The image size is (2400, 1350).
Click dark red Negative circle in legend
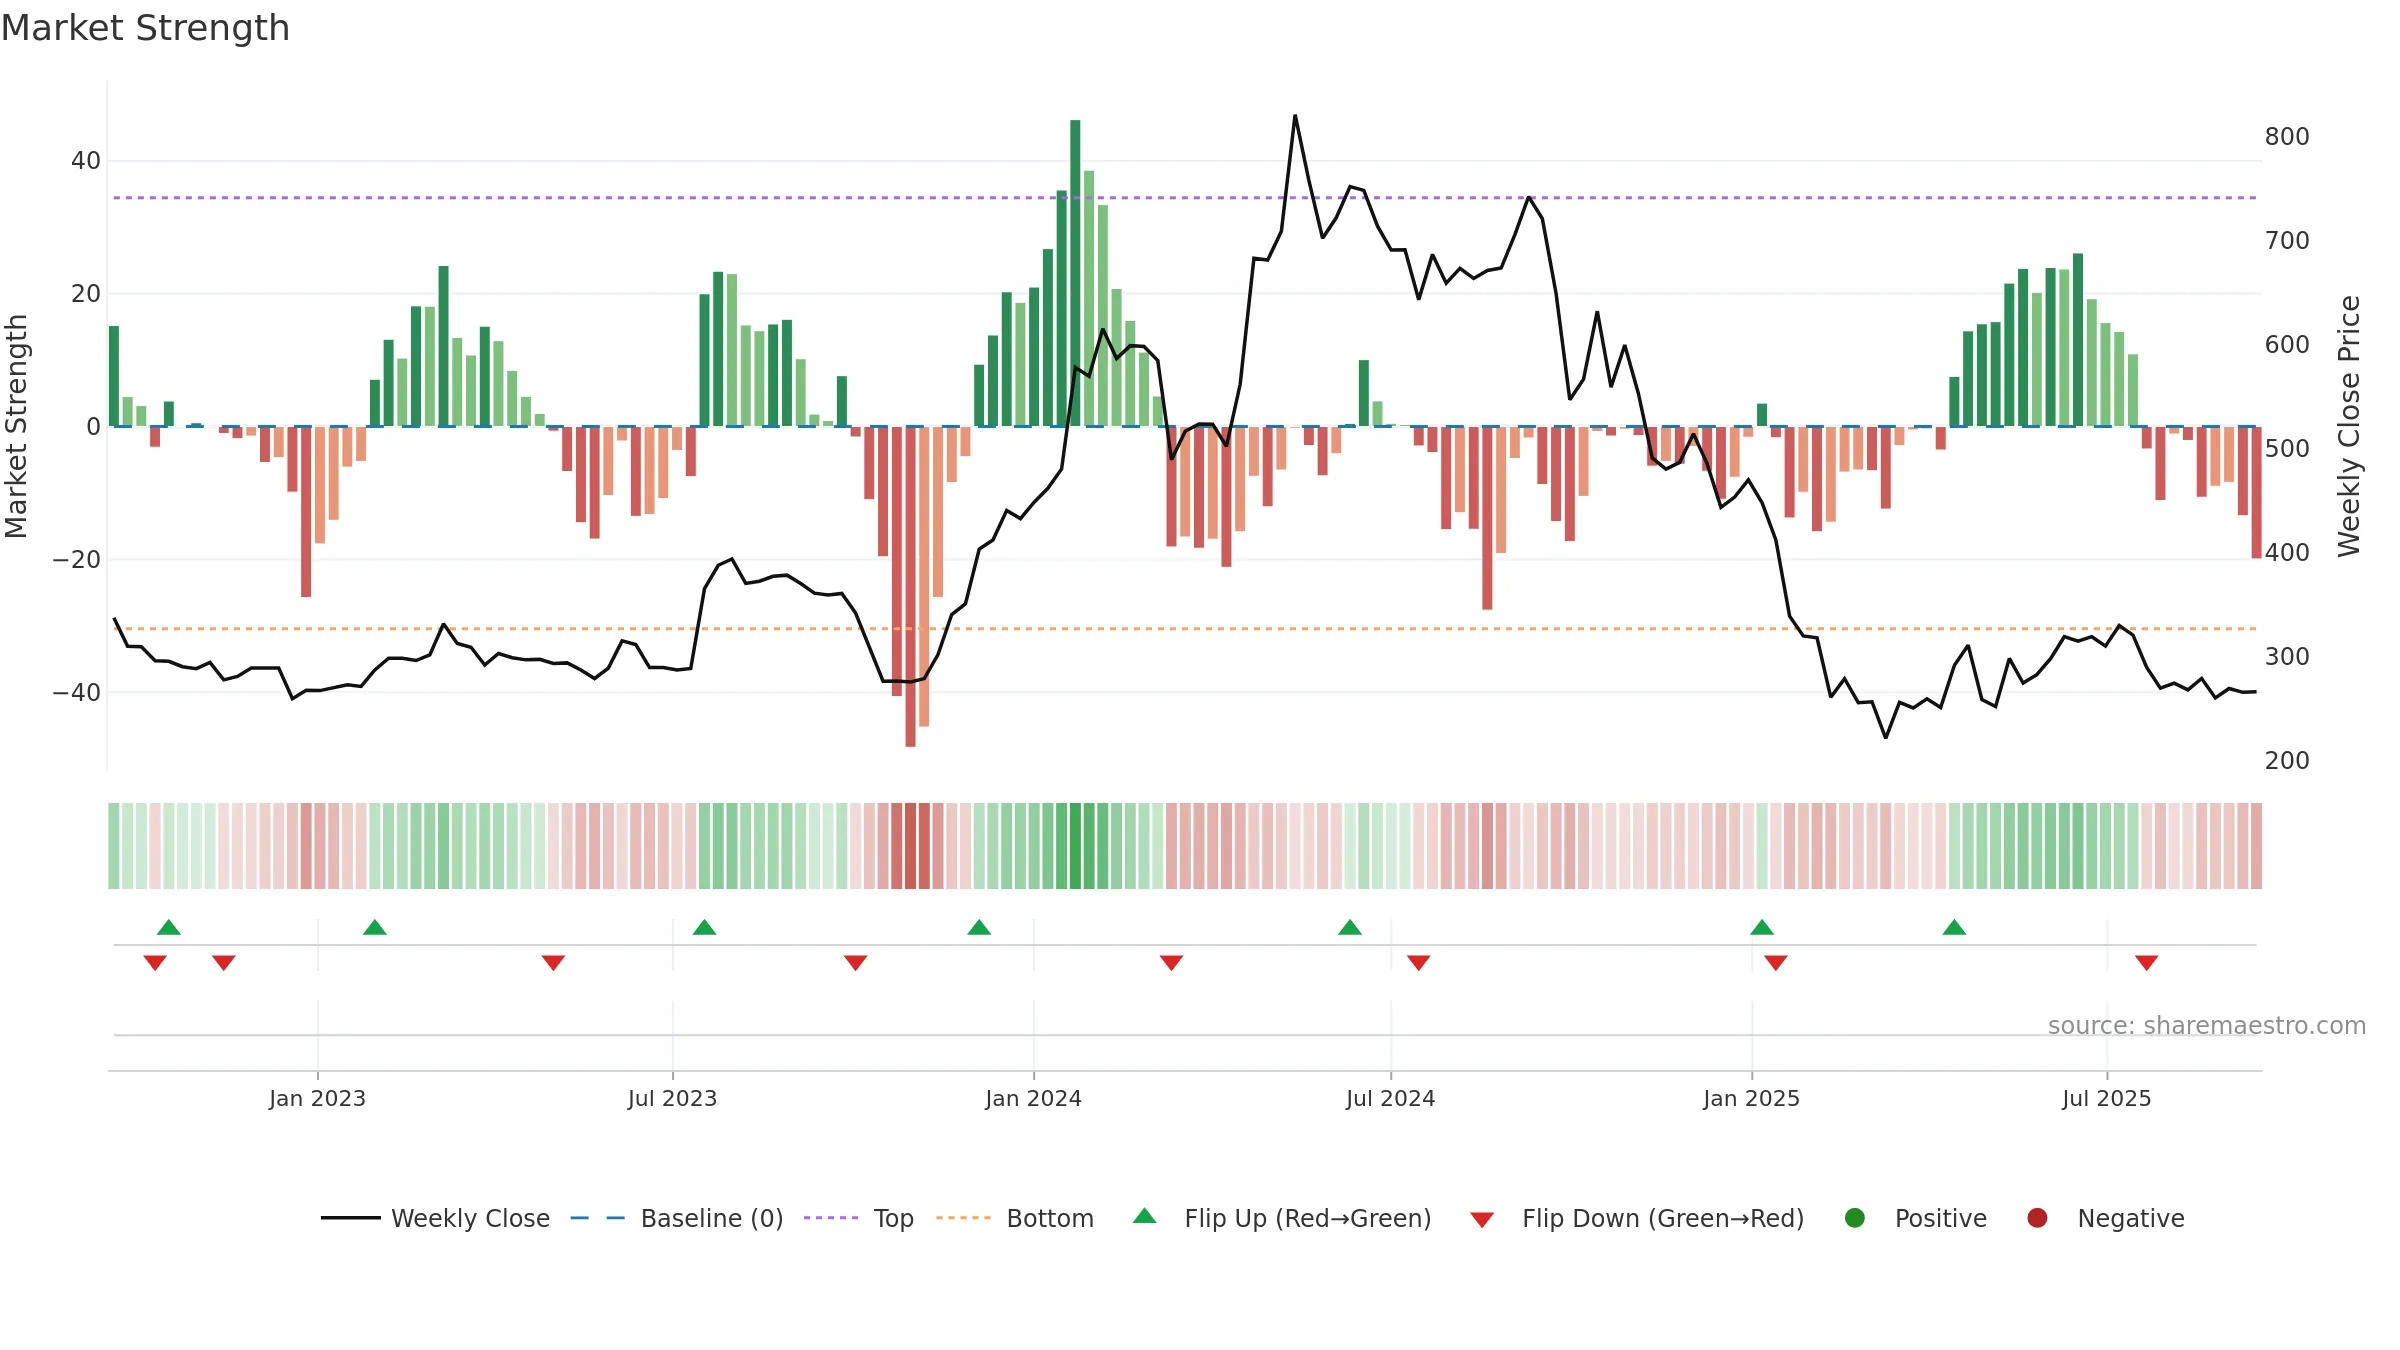coord(2037,1218)
